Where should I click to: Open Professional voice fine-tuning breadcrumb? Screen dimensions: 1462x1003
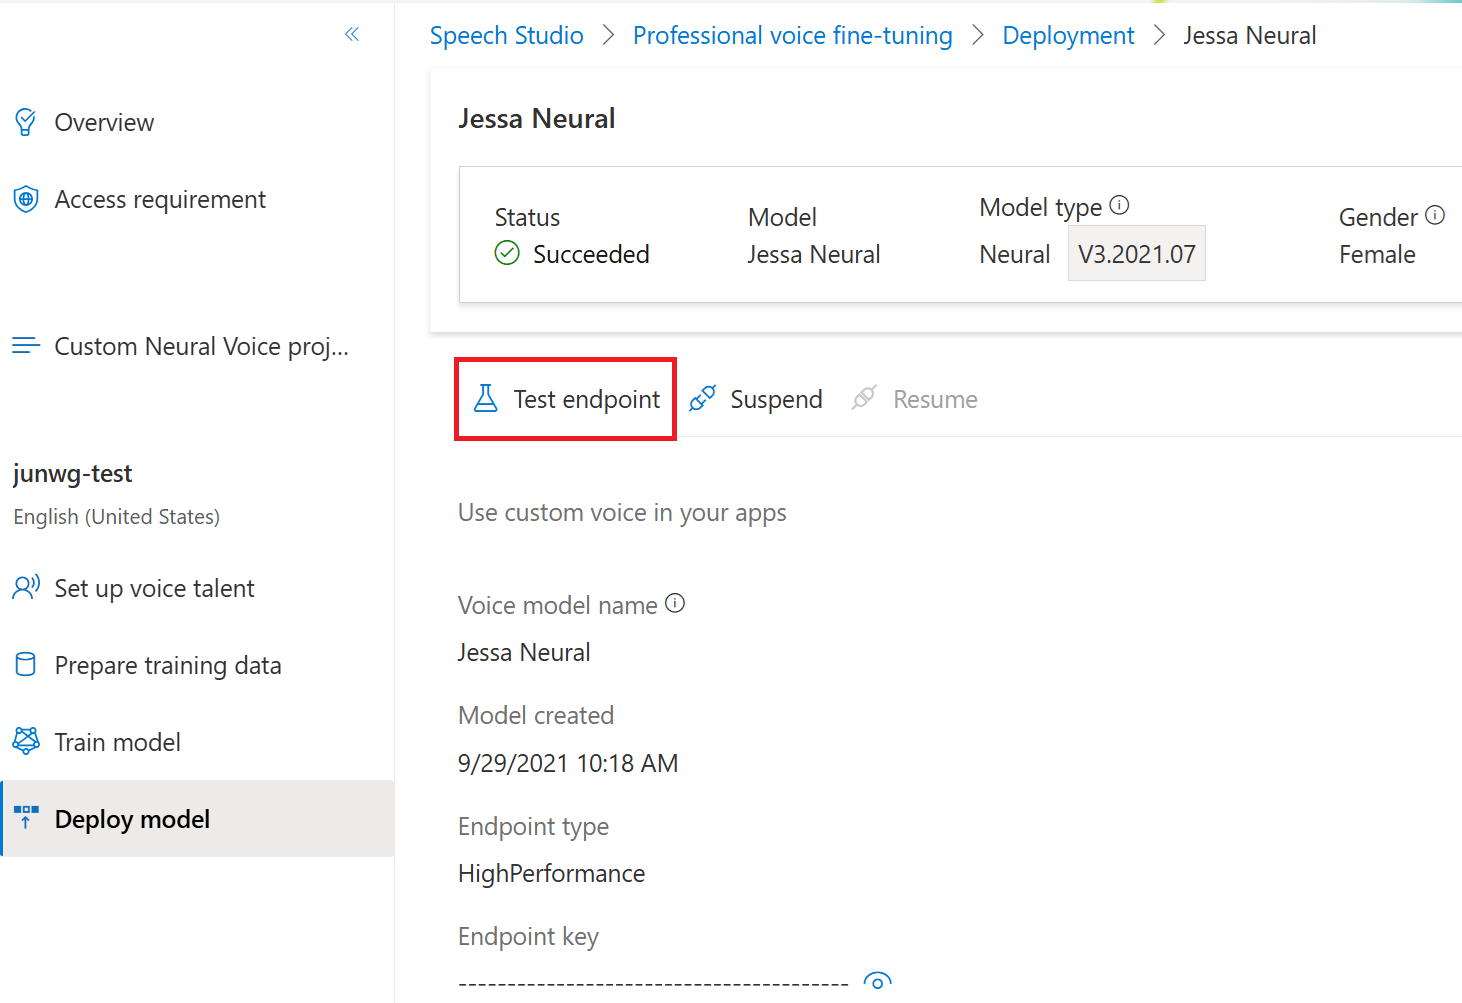pos(792,36)
